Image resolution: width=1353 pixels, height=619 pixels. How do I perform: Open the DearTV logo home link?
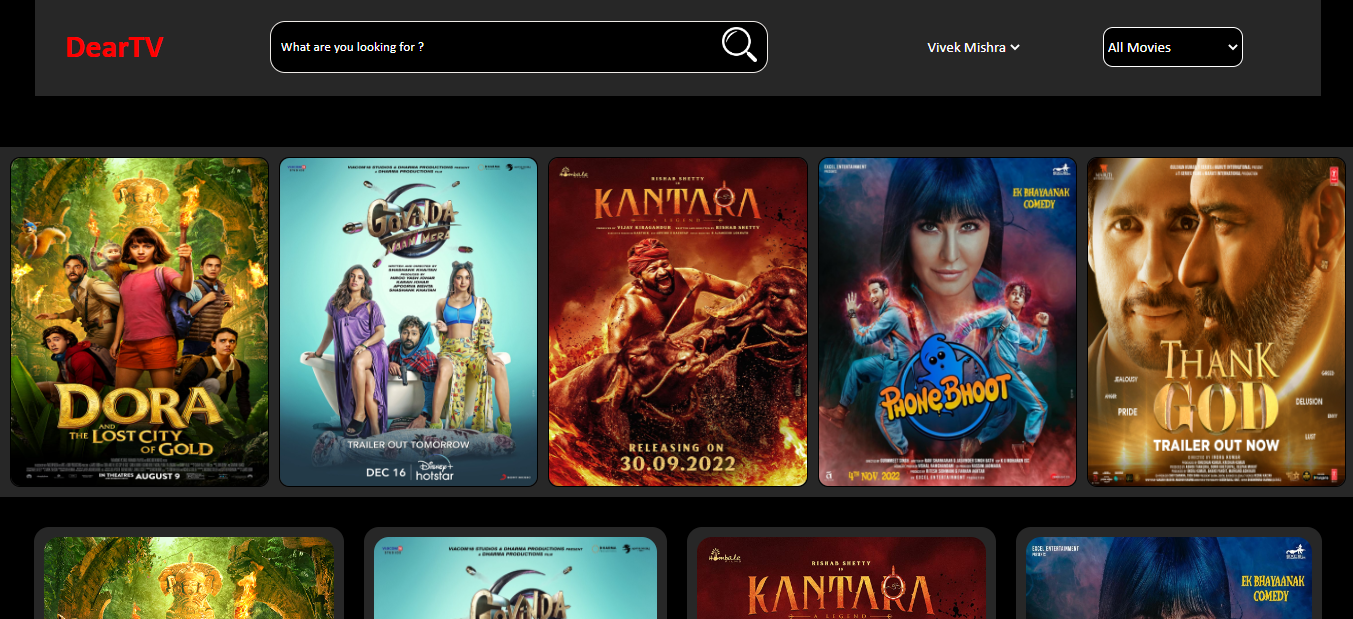pos(114,47)
